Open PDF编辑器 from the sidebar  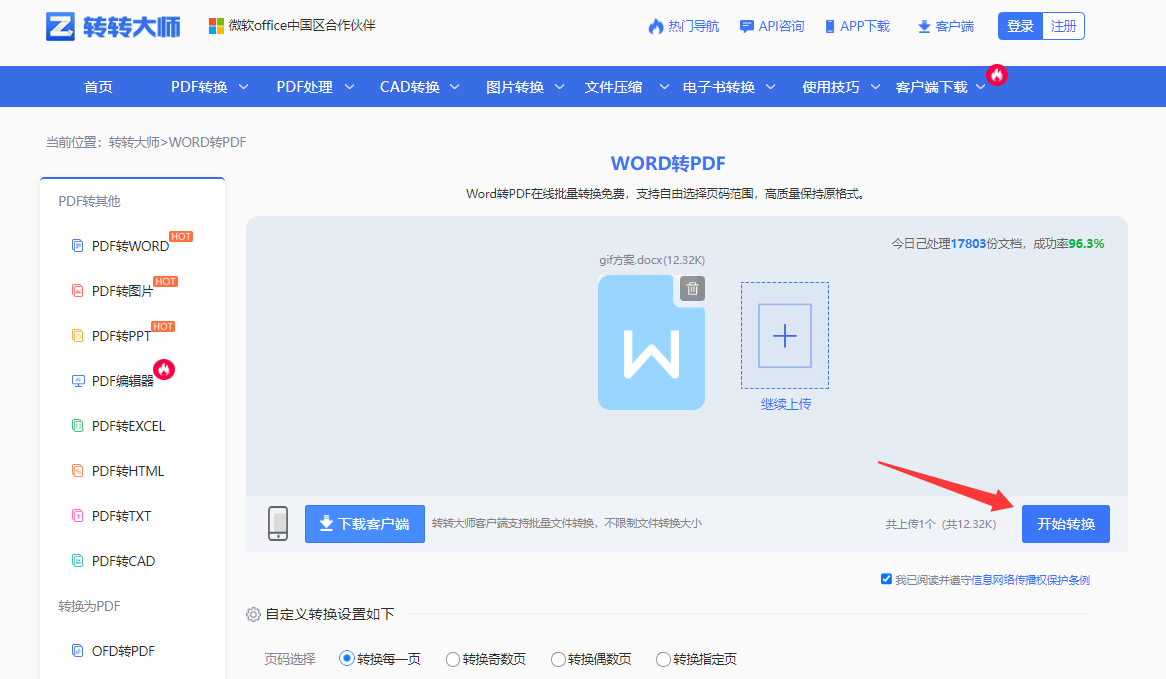coord(123,381)
